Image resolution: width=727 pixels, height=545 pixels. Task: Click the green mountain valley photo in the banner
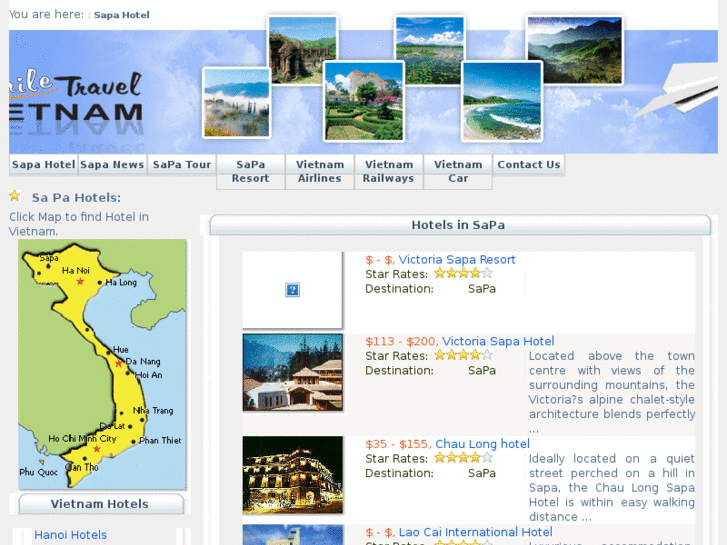[x=575, y=50]
